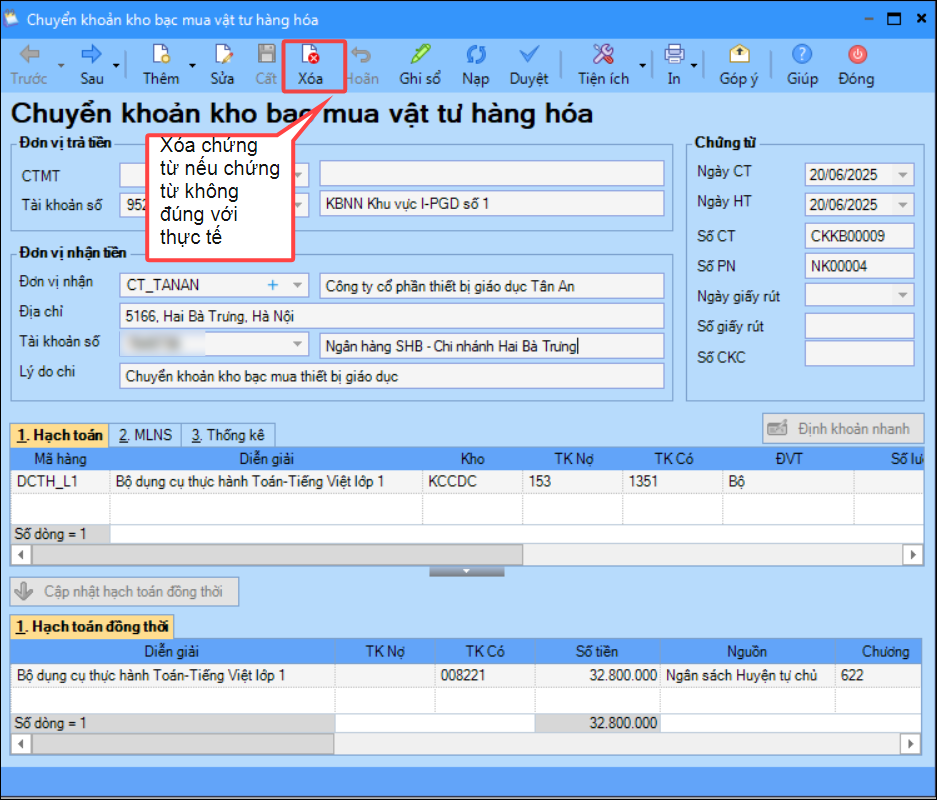937x800 pixels.
Task: Reload data with Nạp
Action: click(x=475, y=65)
